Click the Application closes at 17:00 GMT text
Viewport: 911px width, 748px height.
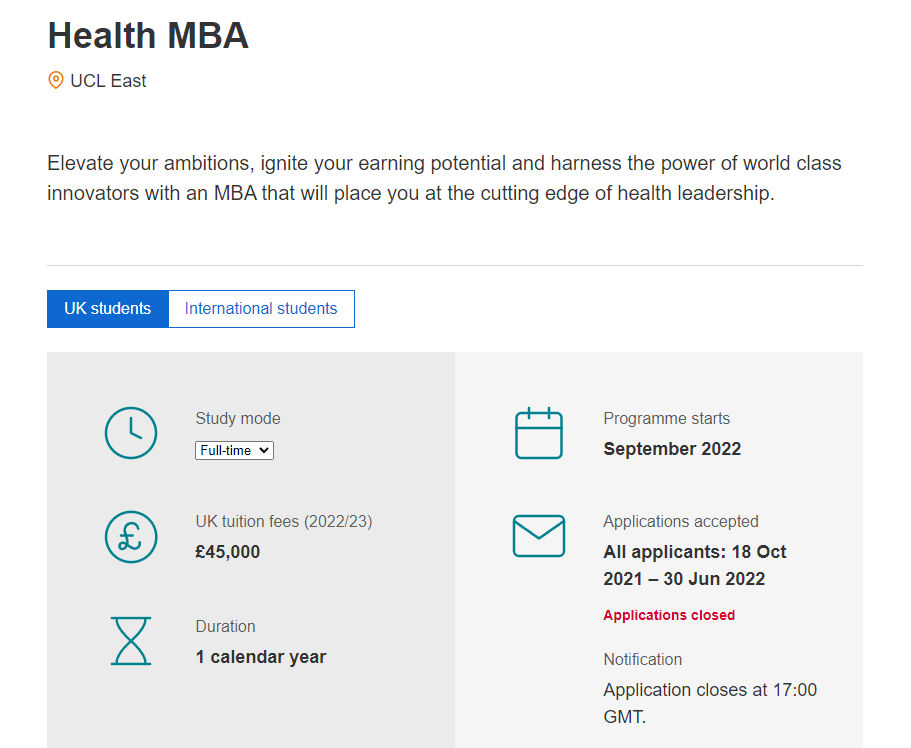(x=710, y=702)
